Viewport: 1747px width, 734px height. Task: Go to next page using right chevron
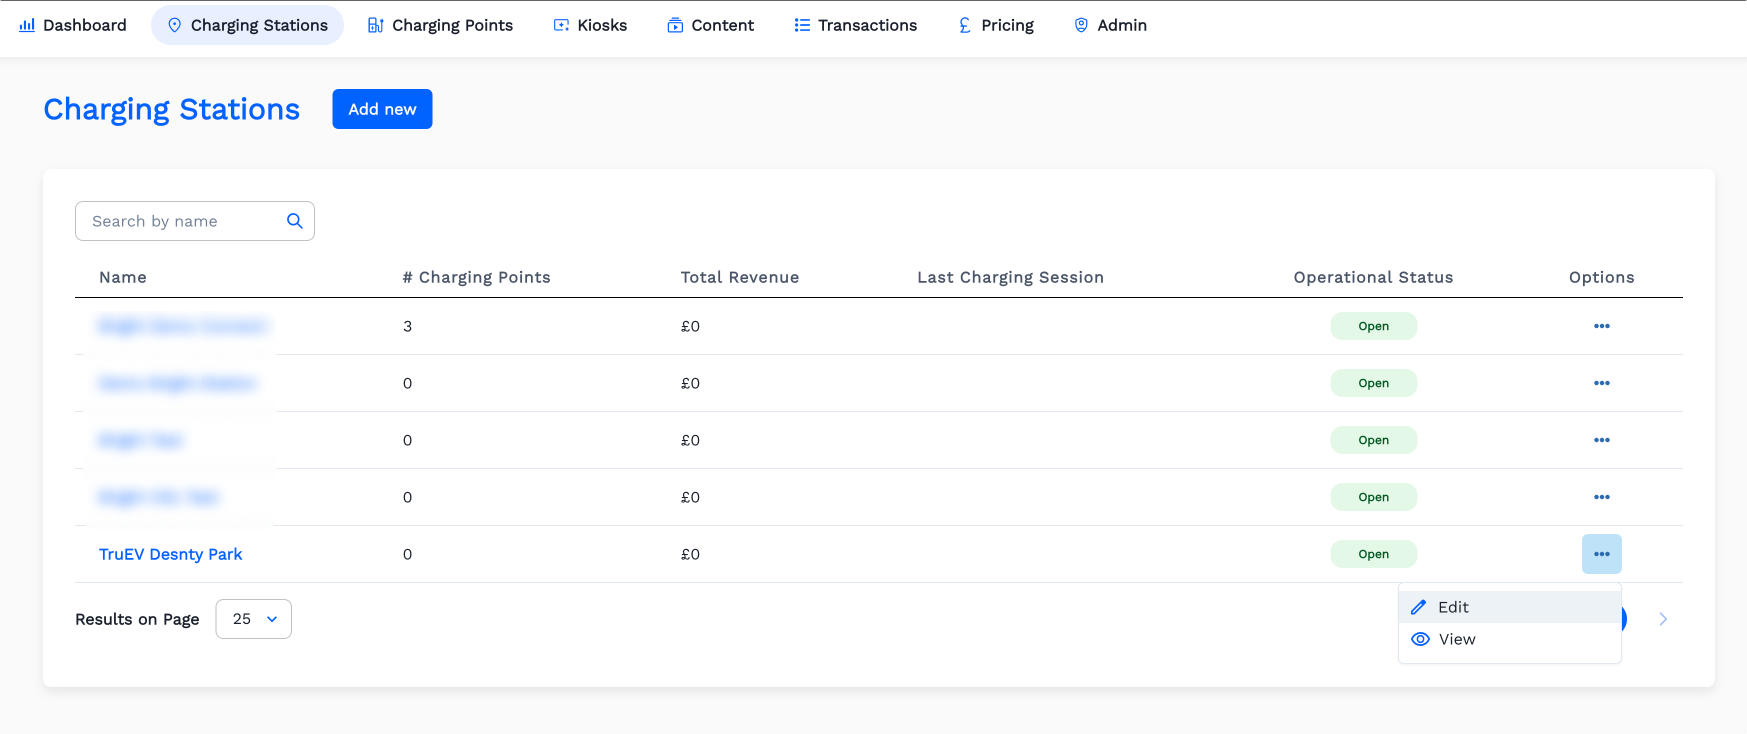[x=1663, y=619]
